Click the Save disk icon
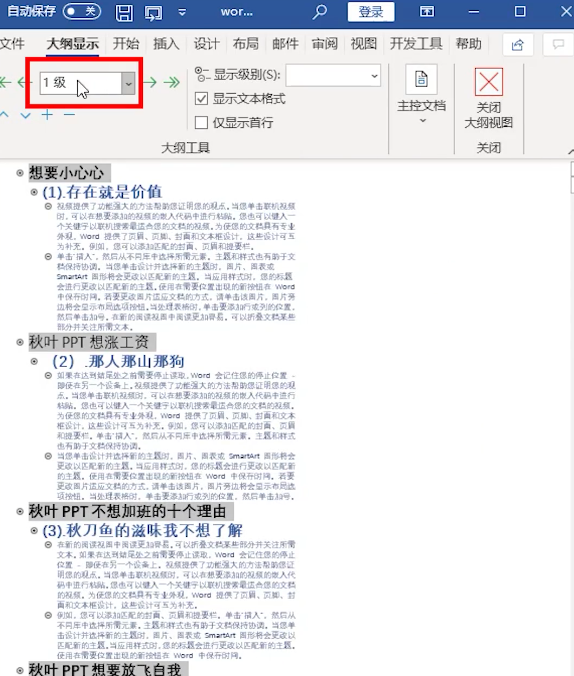574x676 pixels. click(124, 12)
